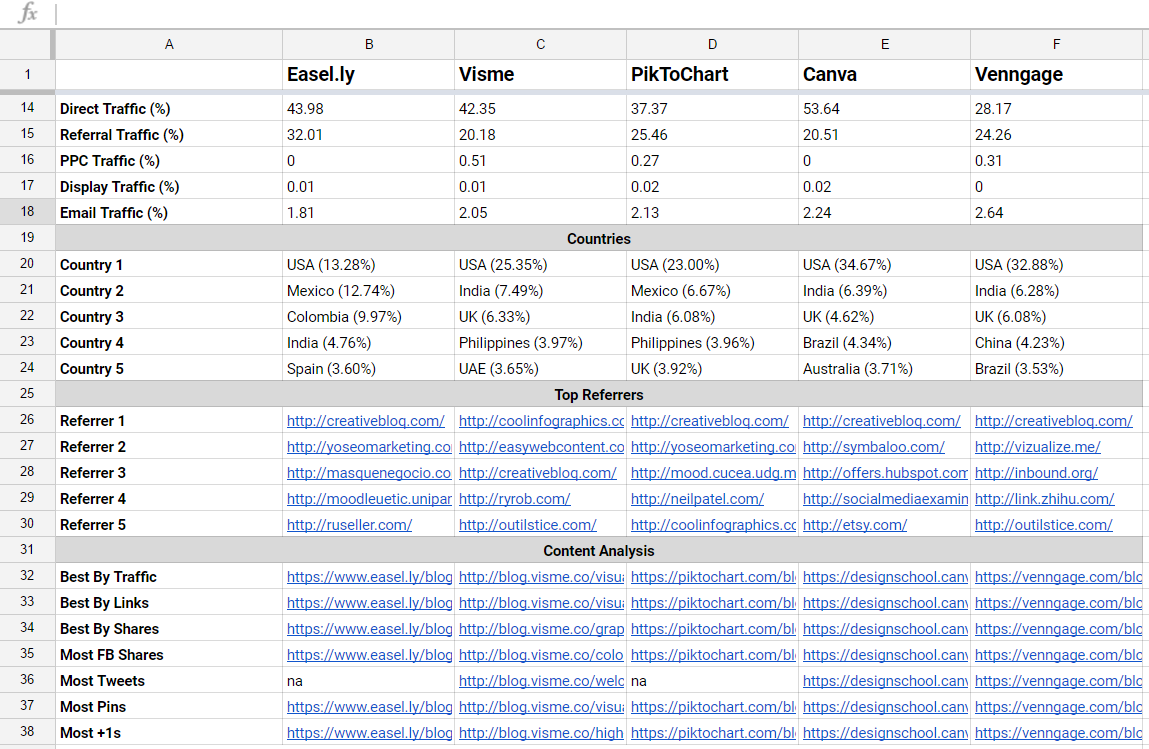This screenshot has height=749, width=1149.
Task: Open Visme Most +1s link
Action: point(541,733)
